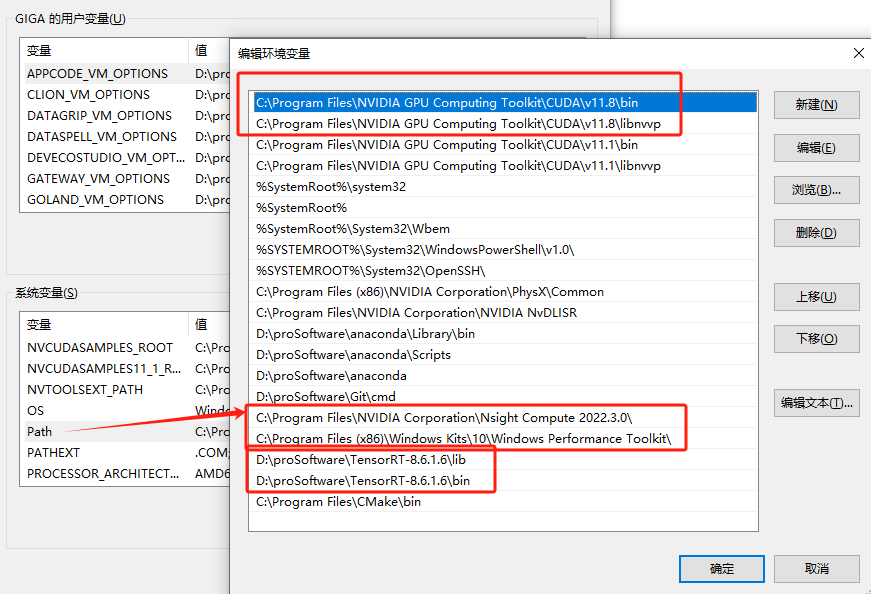
Task: Select the plain %SystemRoot% entry
Action: 503,208
